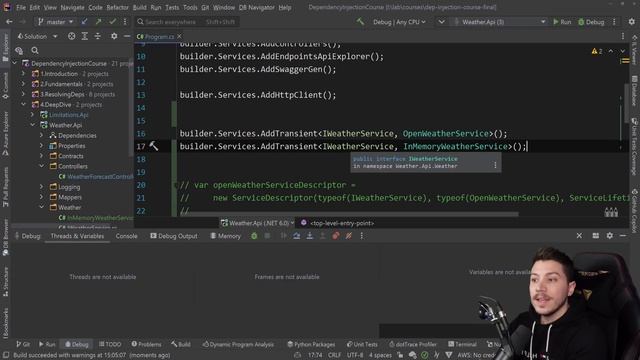The width and height of the screenshot is (640, 360).
Task: Select WeatherForecastController file in tree
Action: tap(96, 177)
